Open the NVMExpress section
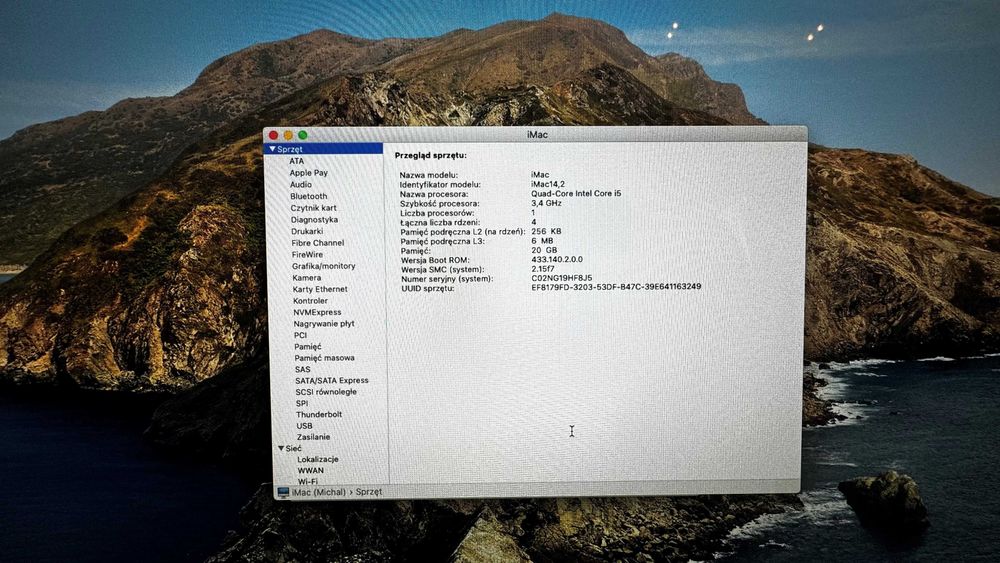The image size is (1000, 563). (317, 312)
